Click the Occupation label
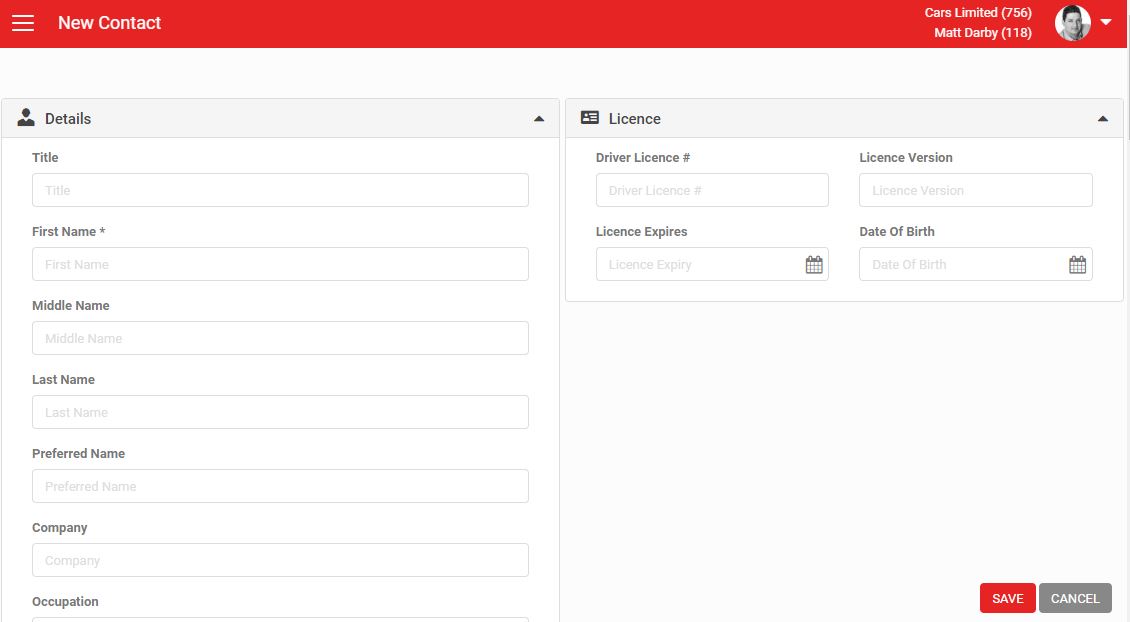Screen dimensions: 1130x622 [x=65, y=601]
